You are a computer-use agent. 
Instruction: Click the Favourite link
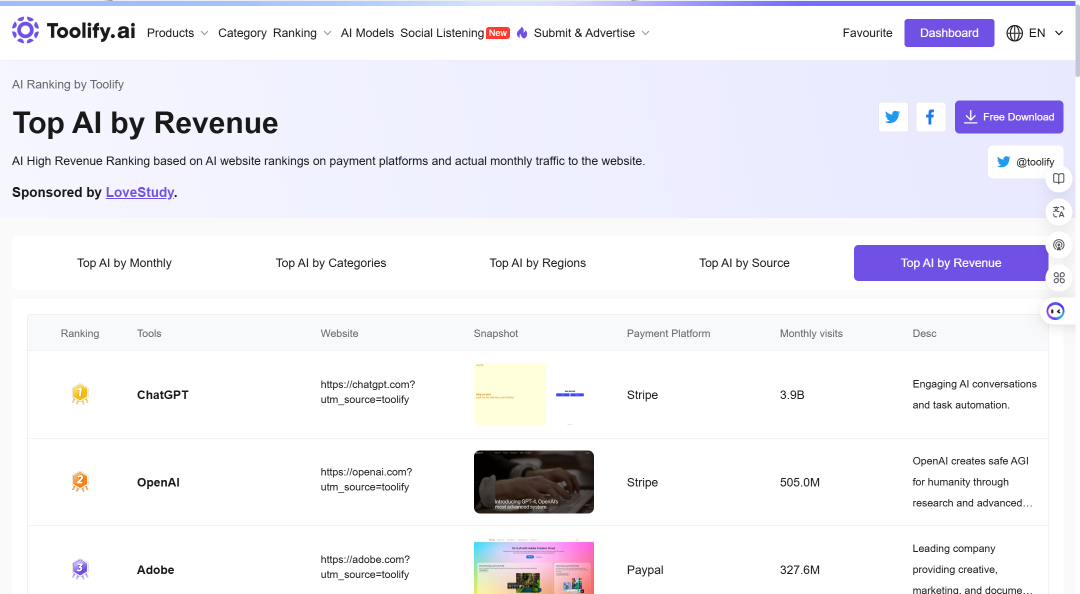(x=867, y=33)
